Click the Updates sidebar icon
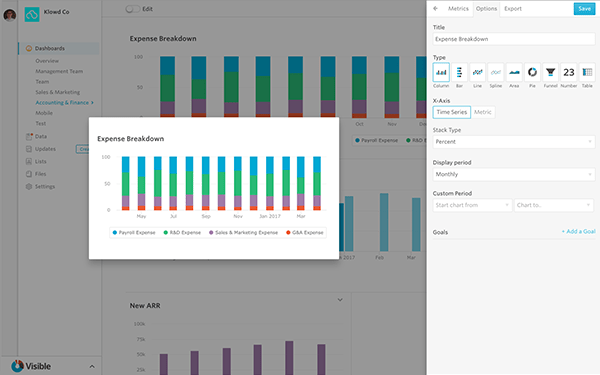Image resolution: width=600 pixels, height=375 pixels. tap(29, 149)
